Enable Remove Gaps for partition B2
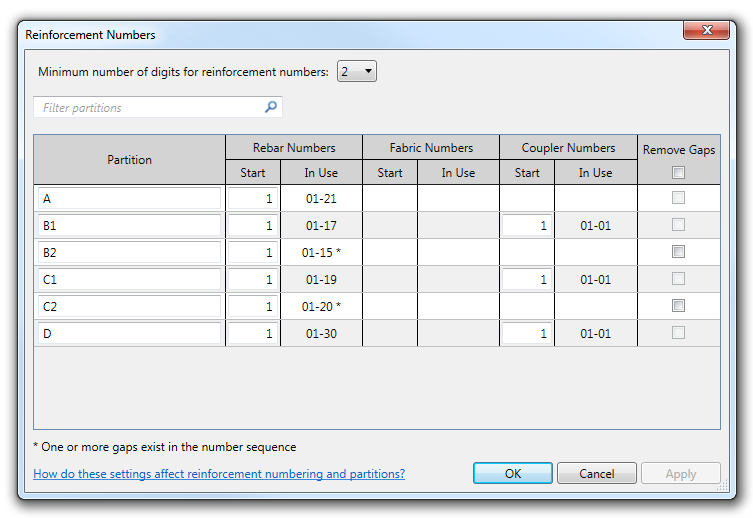Screen dimensions: 753x518 coord(679,252)
